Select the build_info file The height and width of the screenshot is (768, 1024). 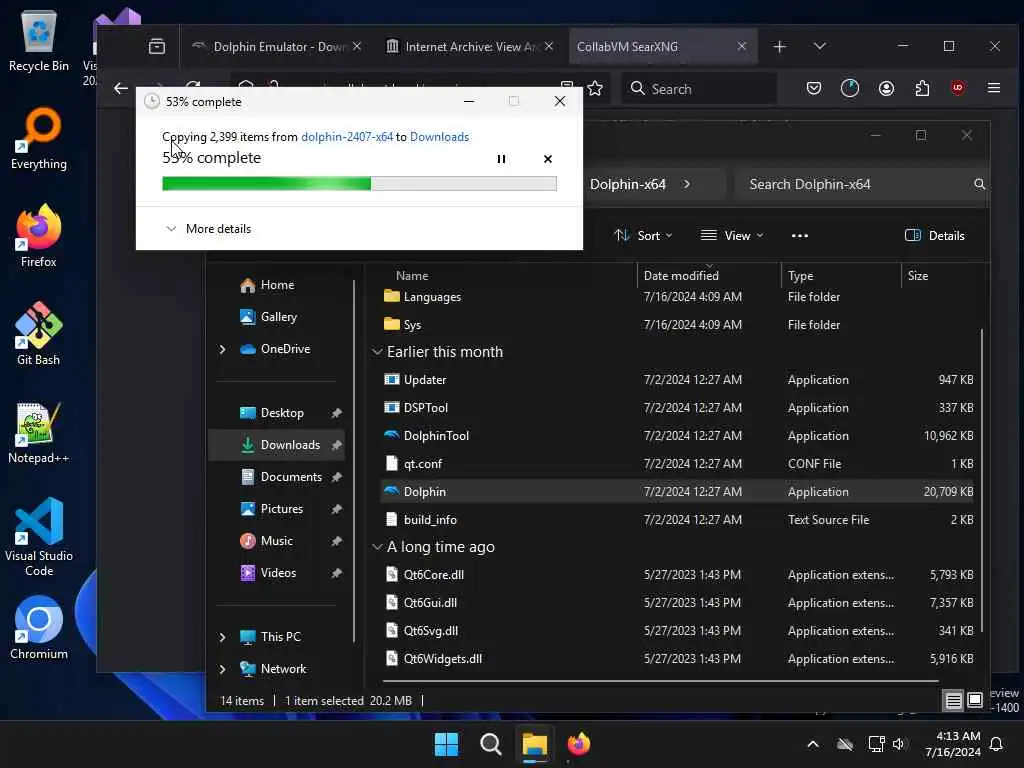677,520
